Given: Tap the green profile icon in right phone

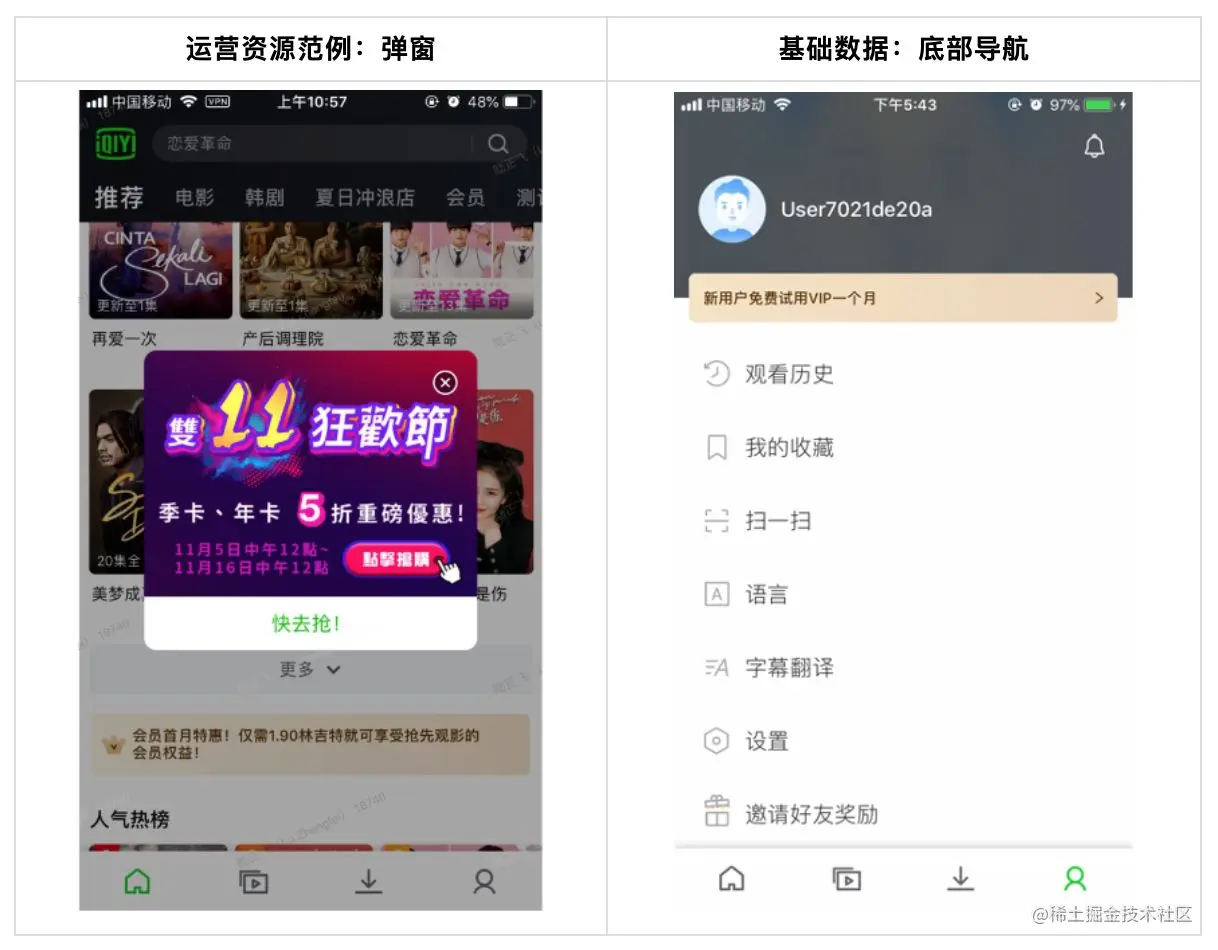Looking at the screenshot, I should pos(1075,879).
